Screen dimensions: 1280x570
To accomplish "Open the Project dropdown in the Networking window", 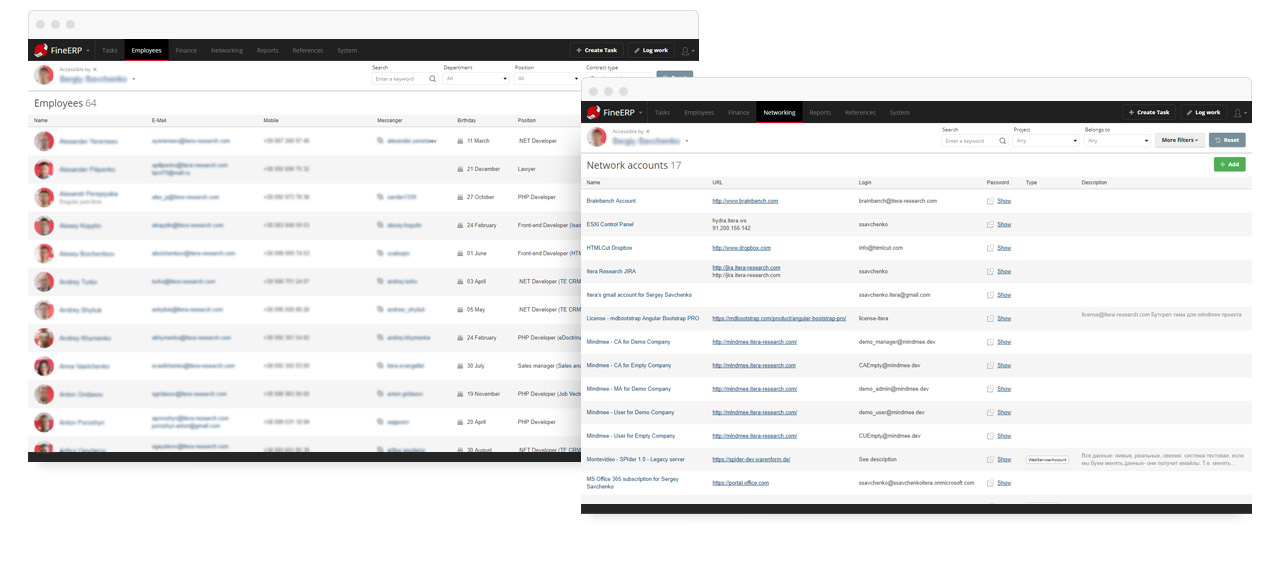I will (x=1046, y=141).
